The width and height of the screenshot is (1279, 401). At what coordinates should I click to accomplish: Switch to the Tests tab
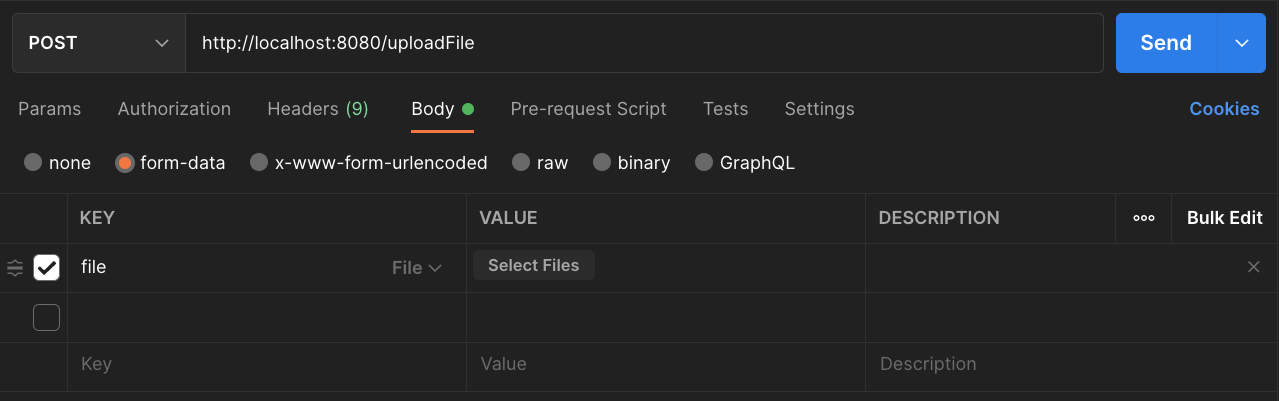click(x=725, y=109)
